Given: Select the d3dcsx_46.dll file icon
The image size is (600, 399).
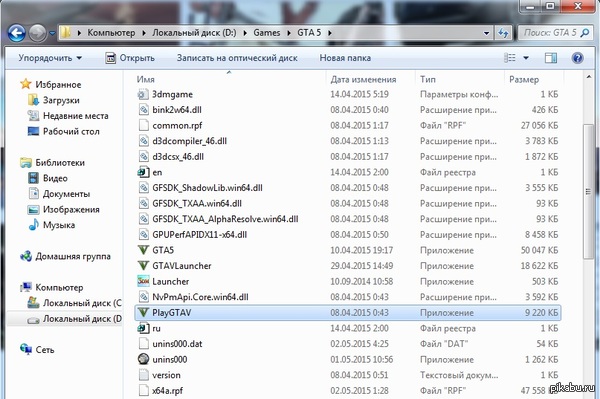Looking at the screenshot, I should point(143,157).
